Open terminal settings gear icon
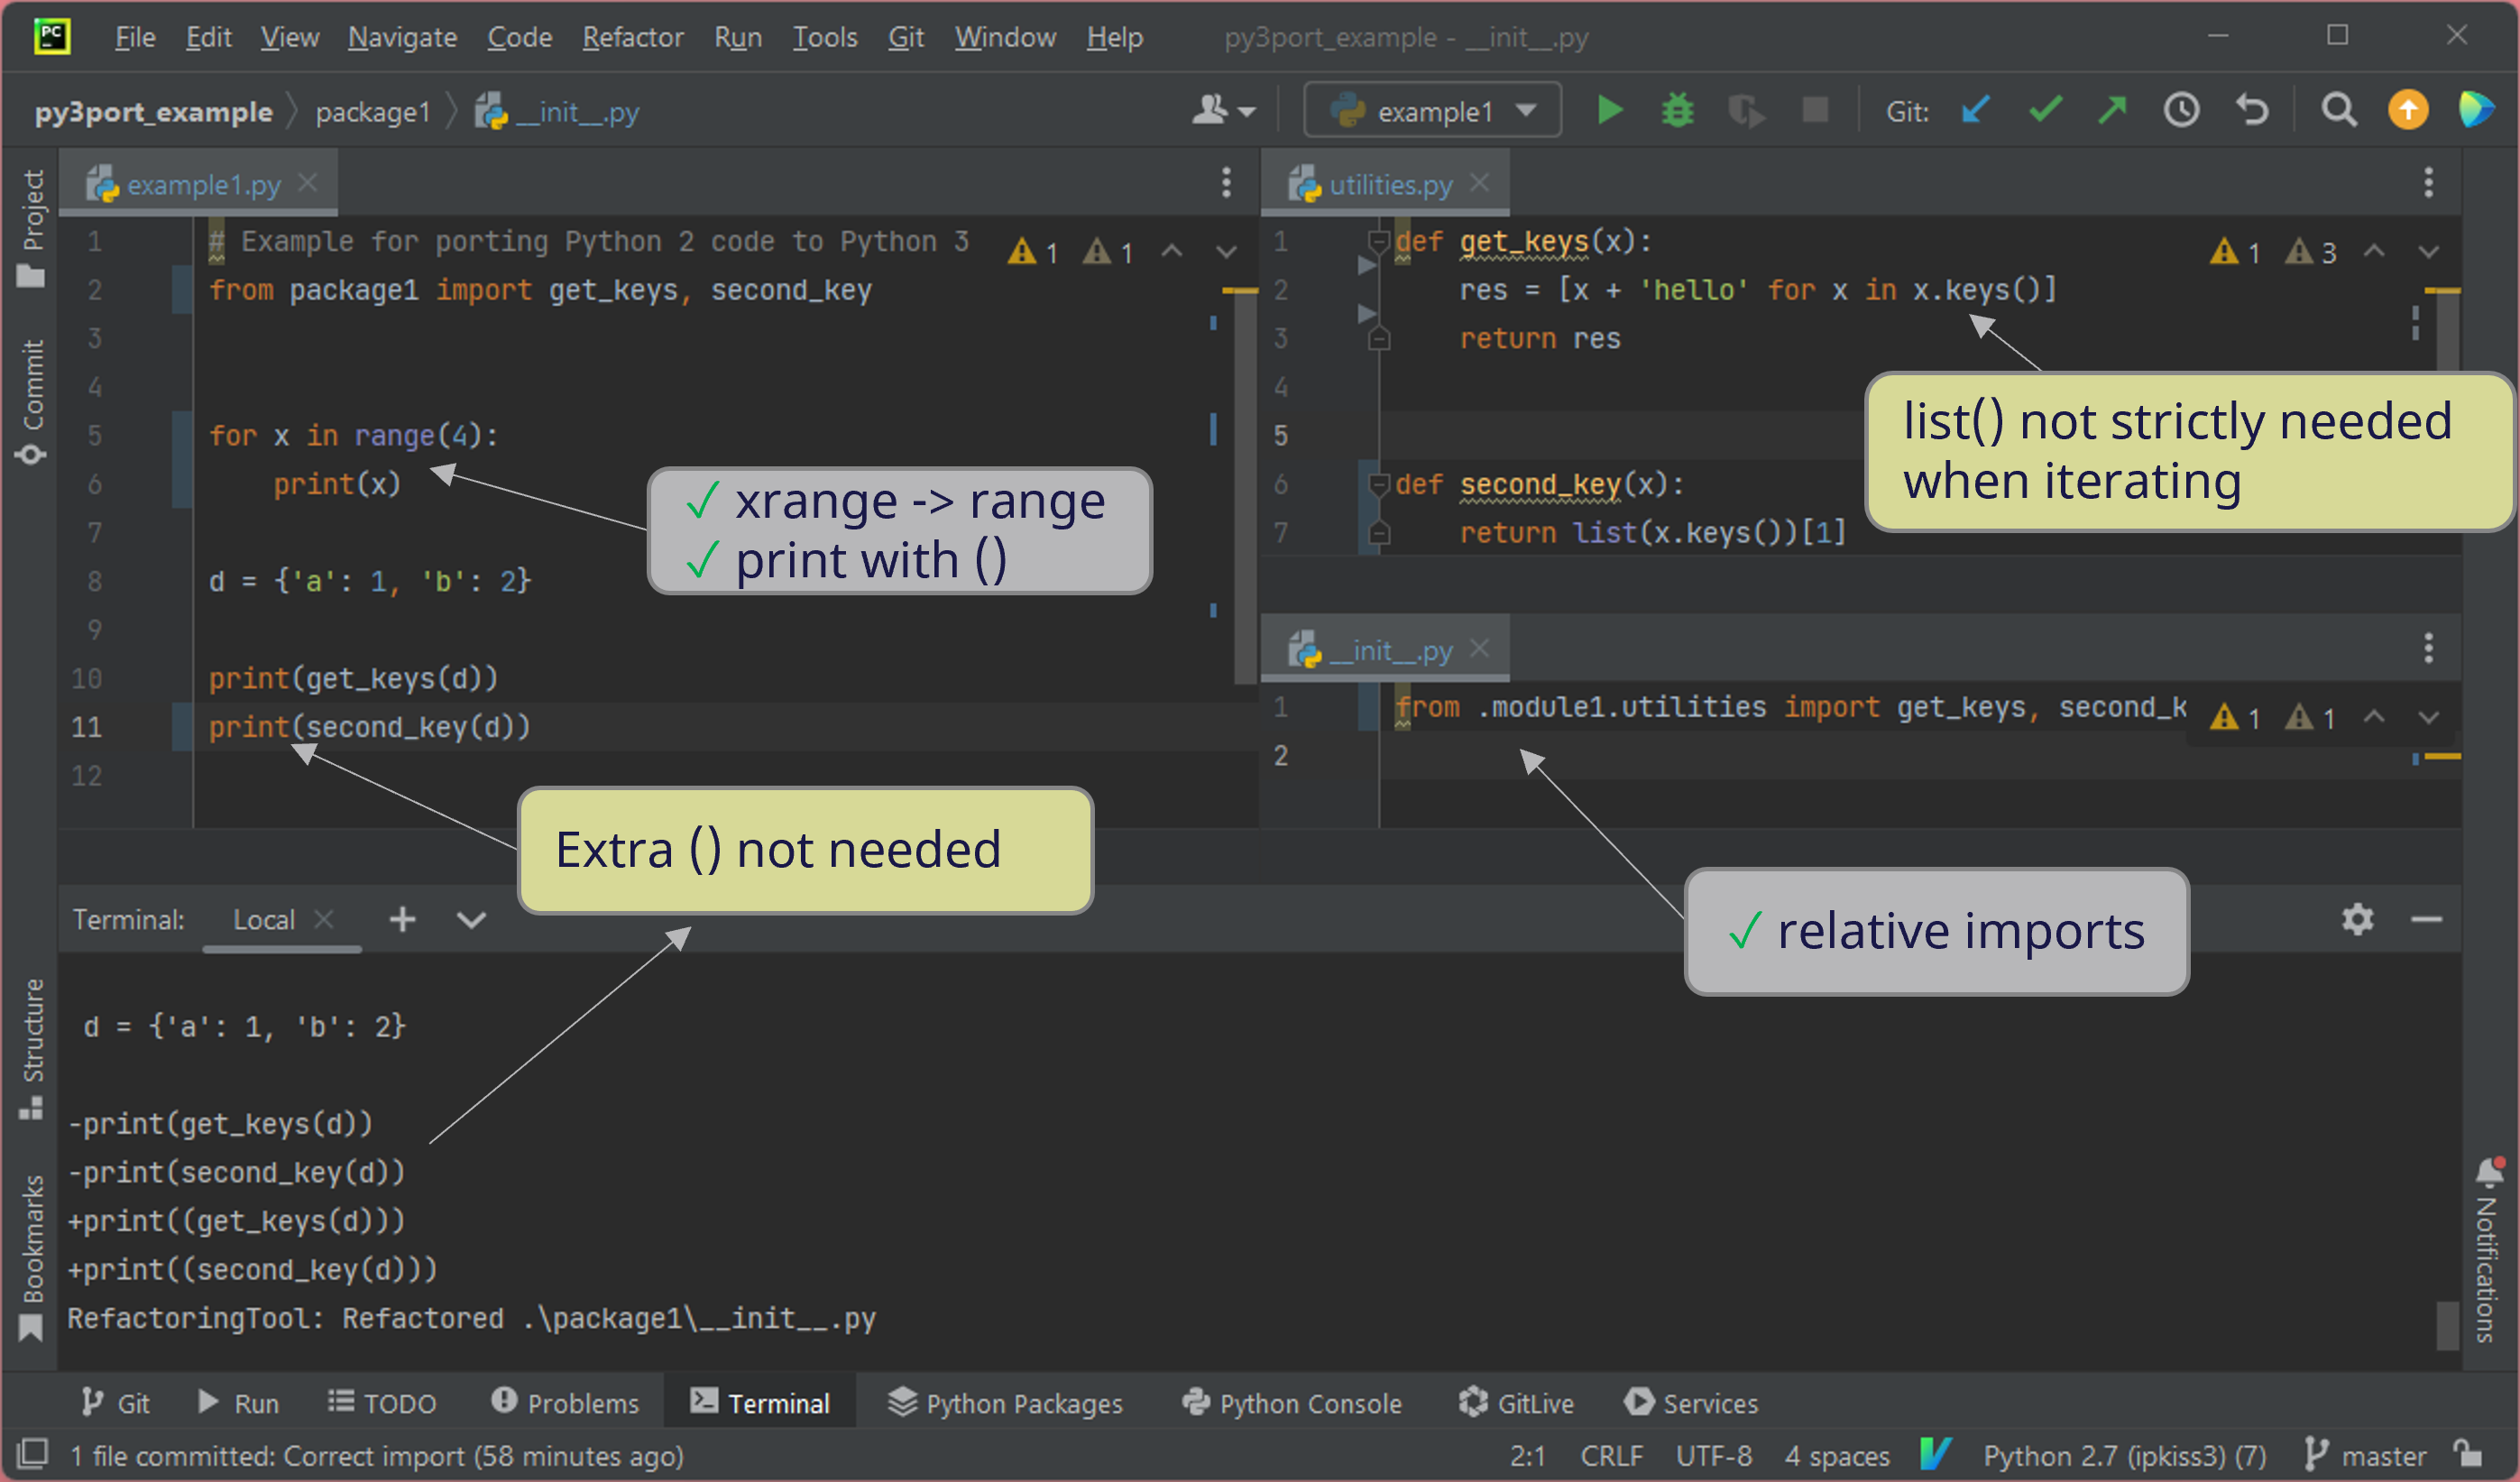The width and height of the screenshot is (2520, 1482). (x=2357, y=919)
